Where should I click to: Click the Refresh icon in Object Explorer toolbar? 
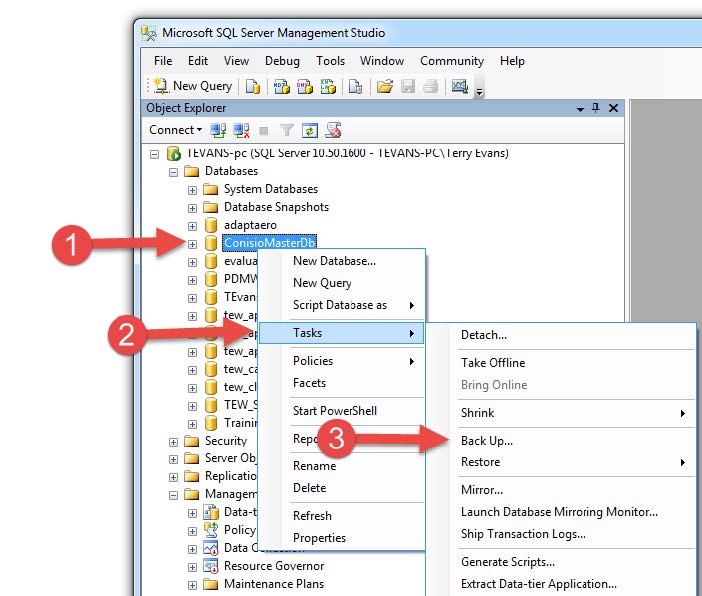pyautogui.click(x=310, y=130)
